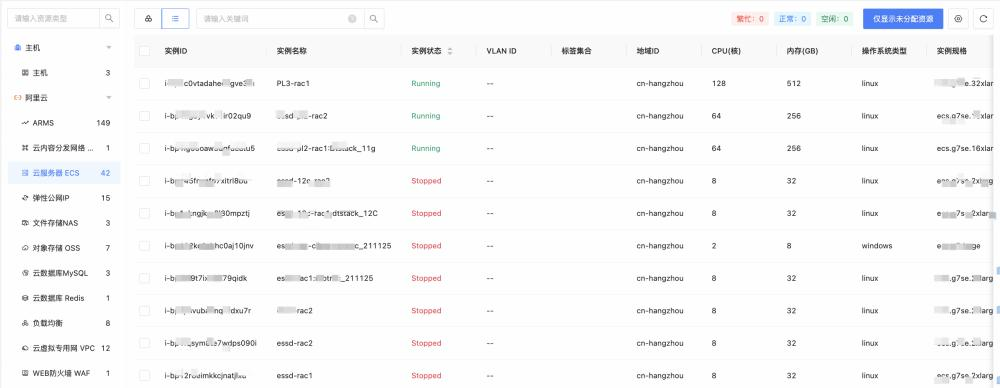The width and height of the screenshot is (1000, 388).
Task: Switch to list view icon
Action: point(175,19)
